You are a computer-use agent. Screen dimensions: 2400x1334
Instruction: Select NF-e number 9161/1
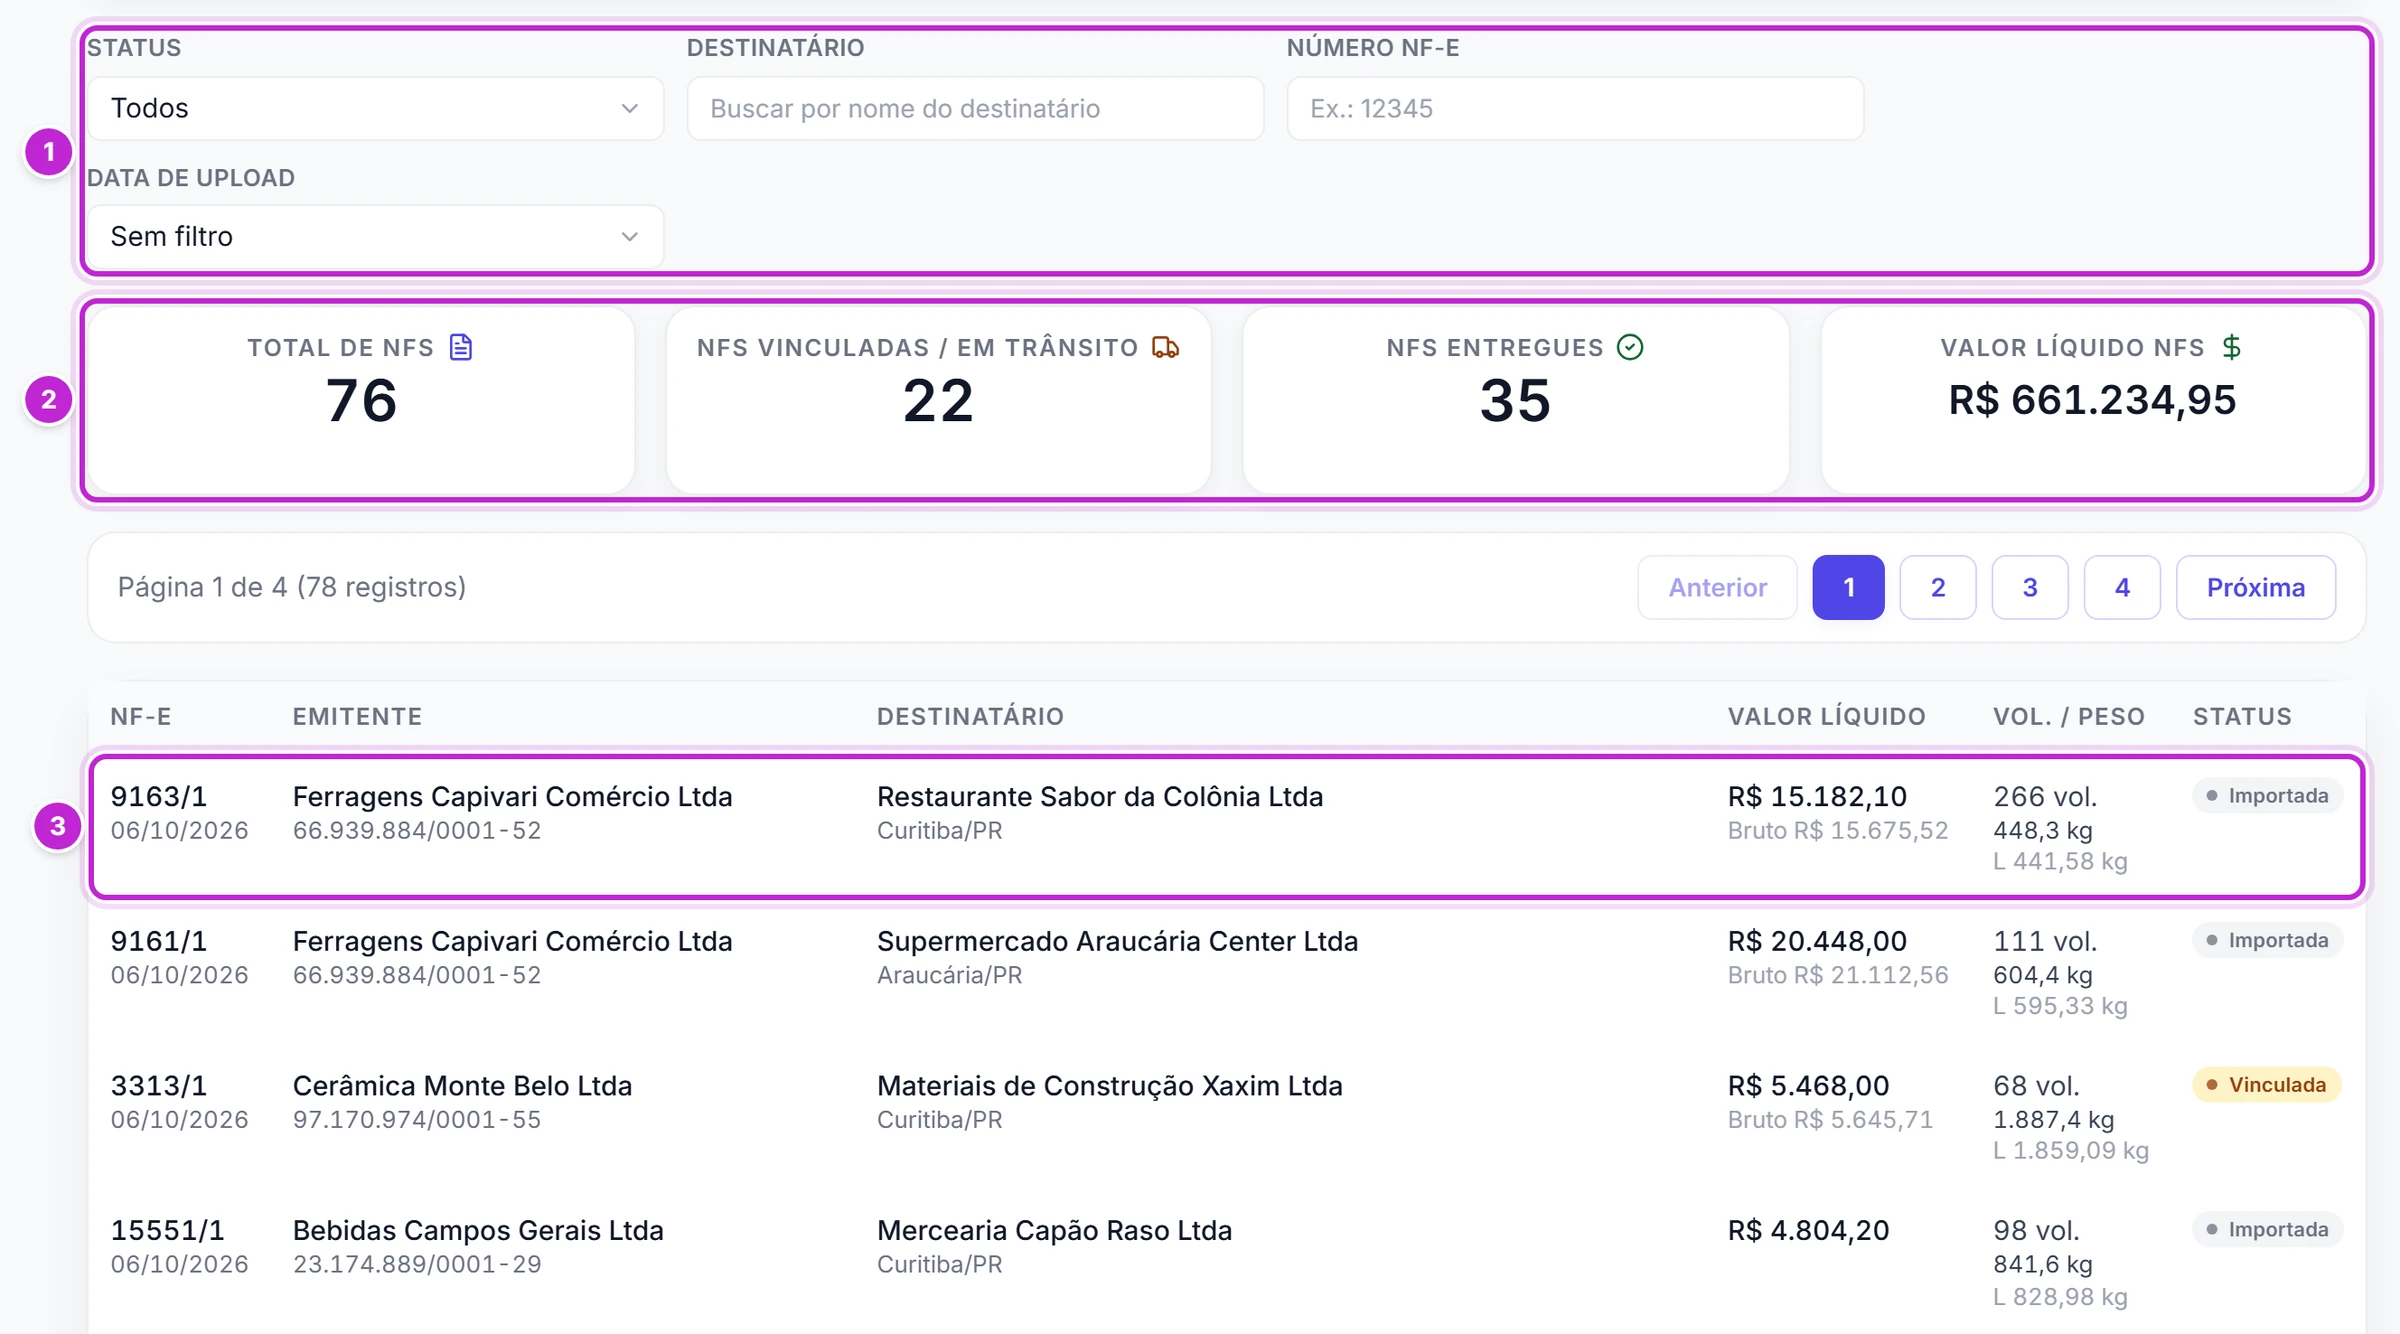(x=159, y=941)
